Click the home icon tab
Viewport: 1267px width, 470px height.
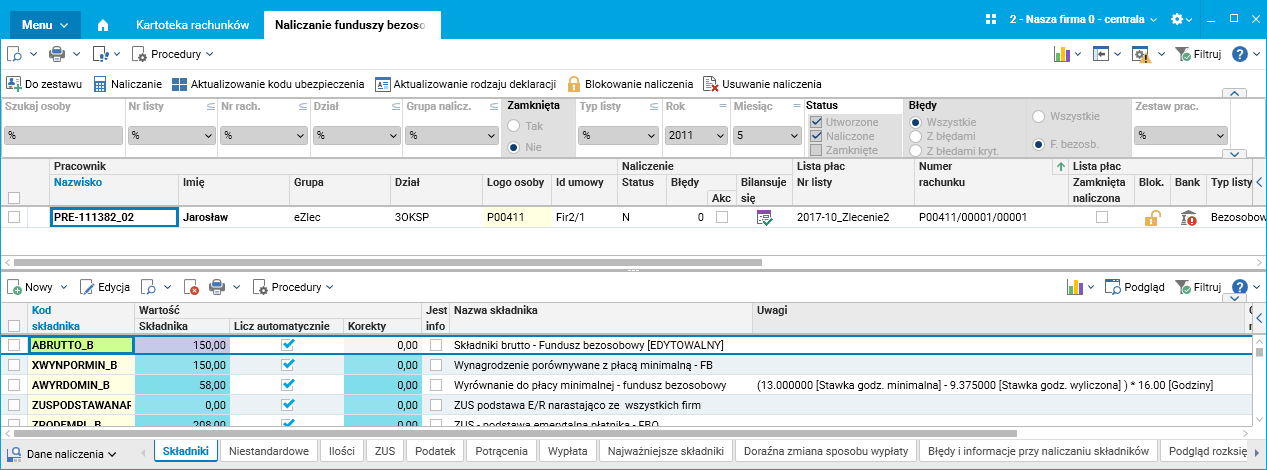[x=103, y=24]
